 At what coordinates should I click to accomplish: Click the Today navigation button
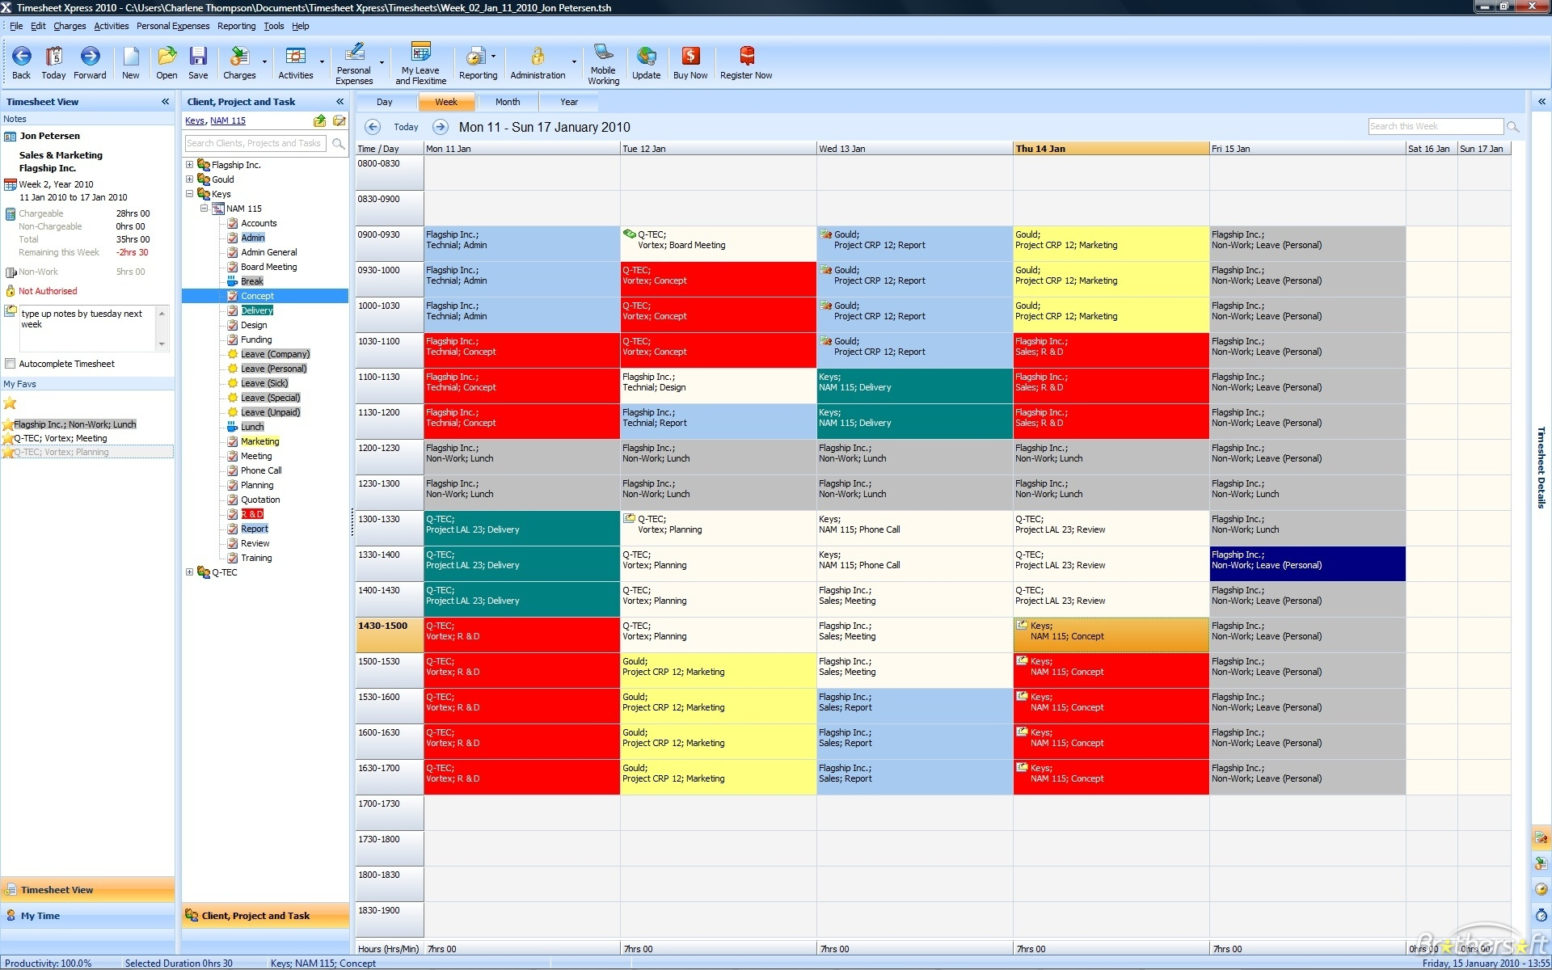406,126
